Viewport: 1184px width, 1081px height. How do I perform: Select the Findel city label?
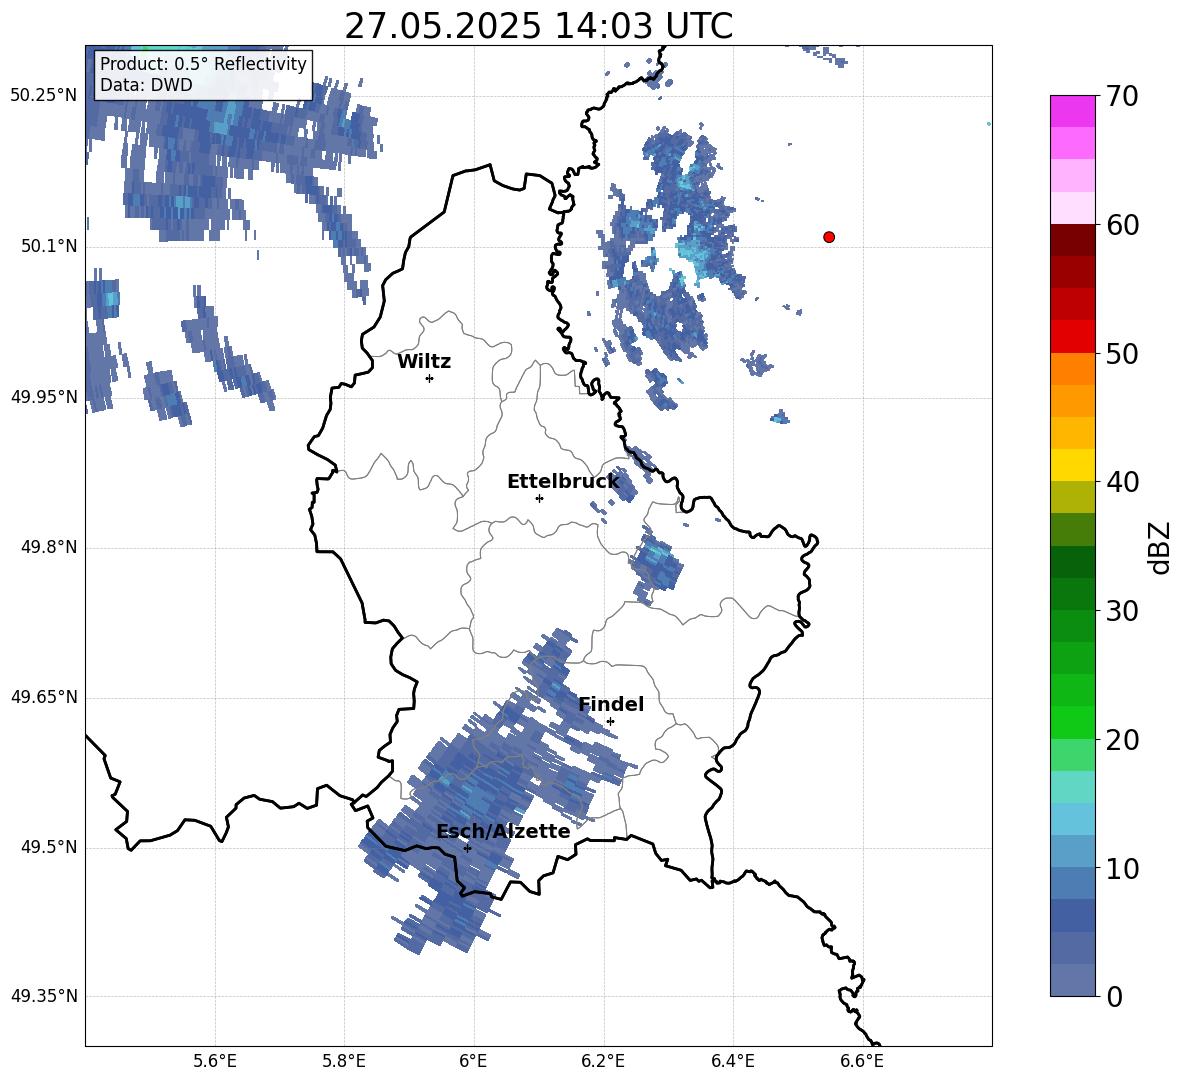coord(611,704)
